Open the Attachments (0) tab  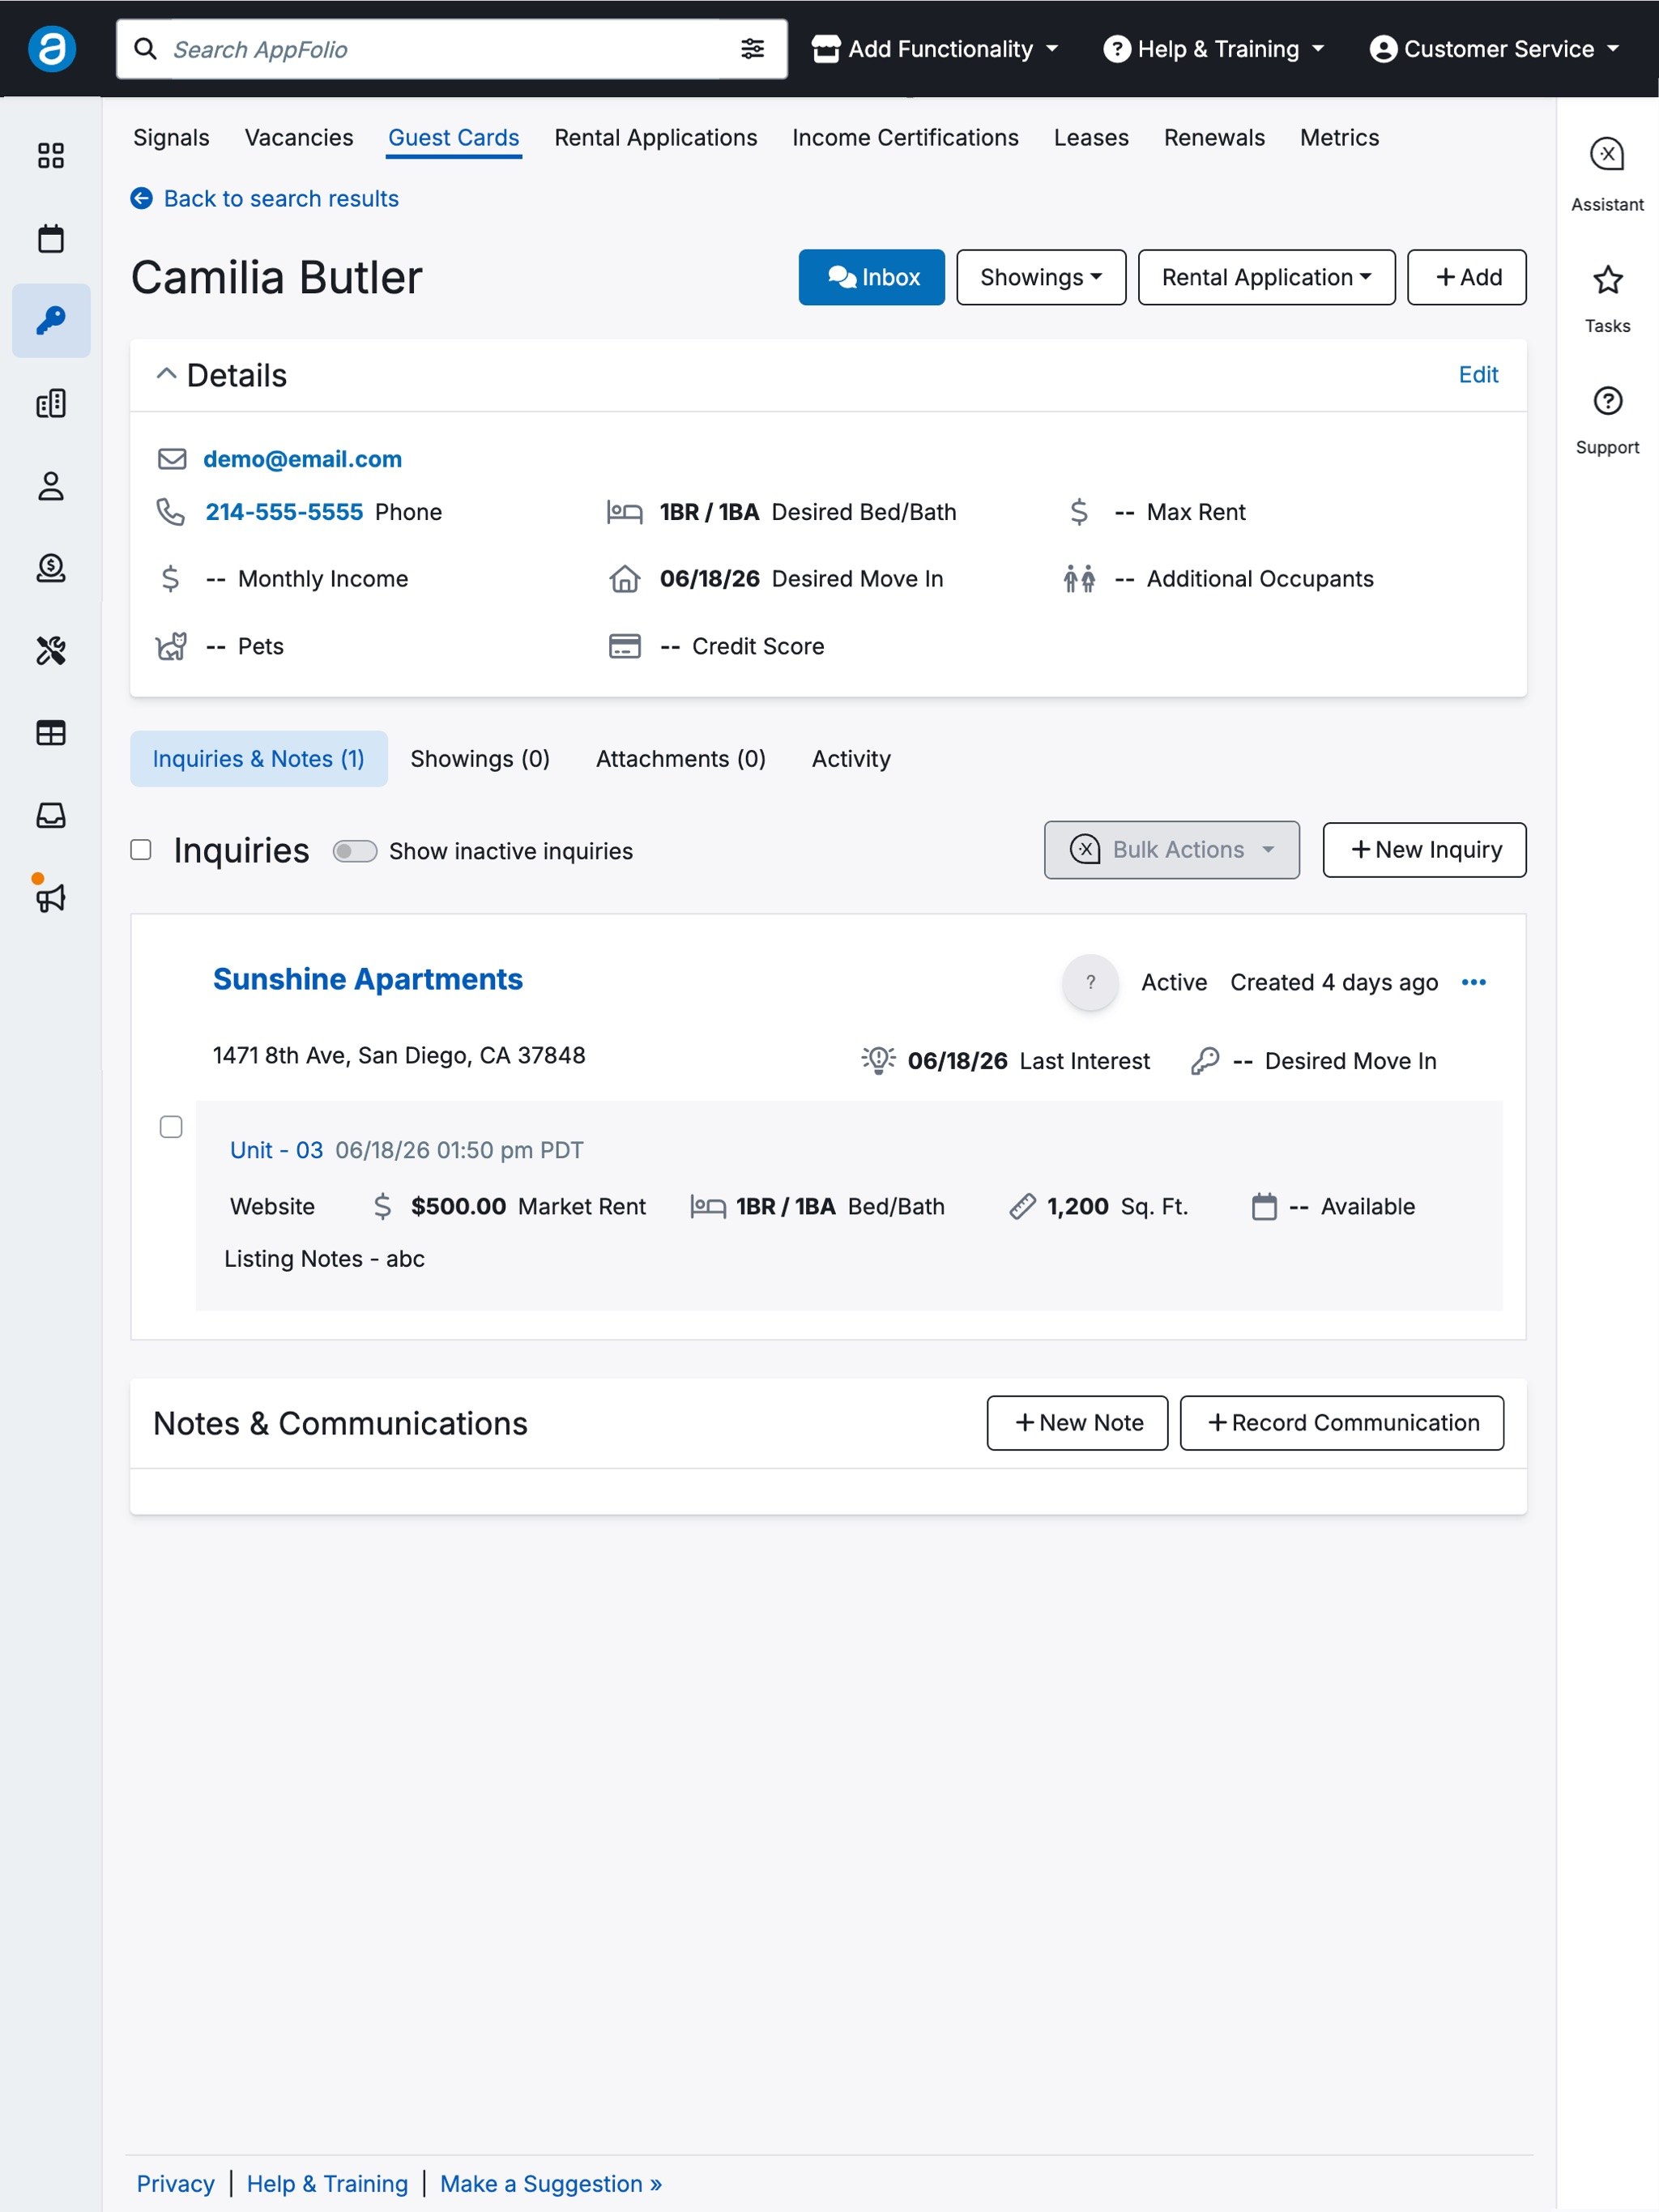tap(681, 759)
